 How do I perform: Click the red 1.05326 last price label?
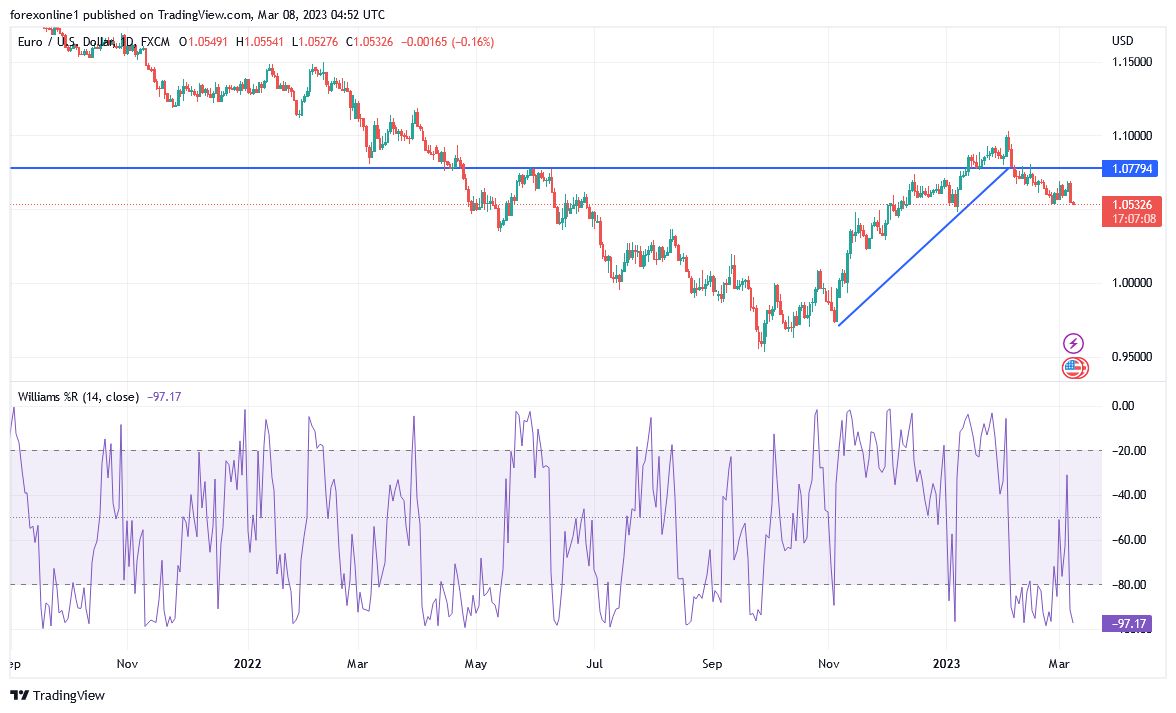[x=1131, y=204]
